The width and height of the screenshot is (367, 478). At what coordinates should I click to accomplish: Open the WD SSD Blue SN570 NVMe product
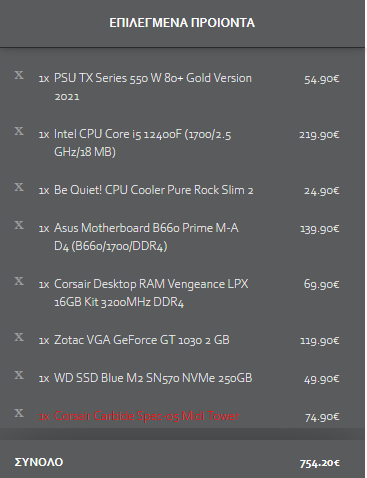tap(153, 378)
